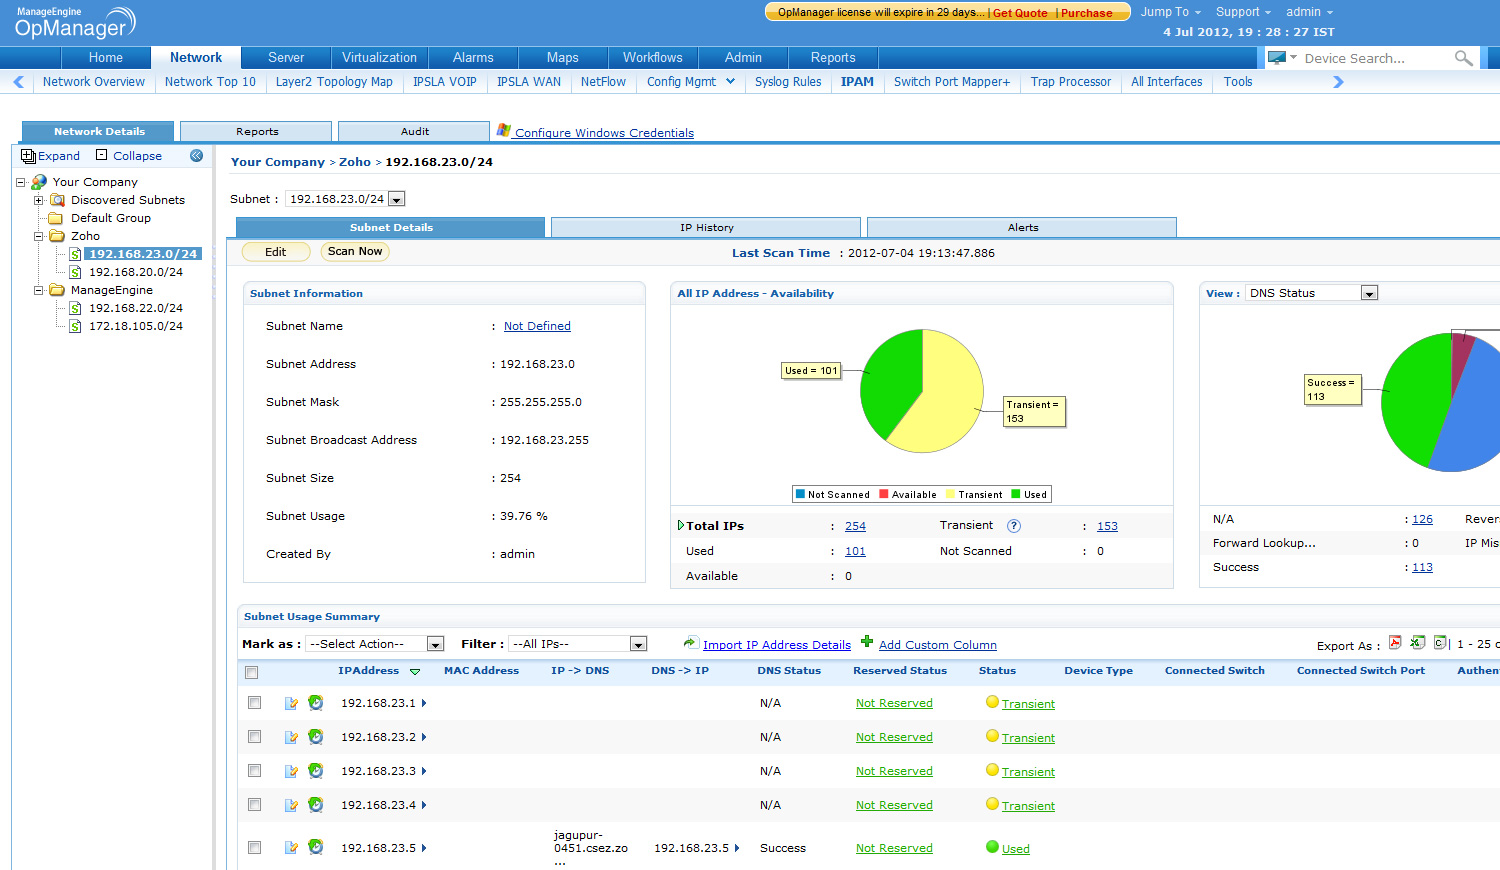Hide the left tree panel with arrow icon
The image size is (1500, 870).
coord(197,156)
